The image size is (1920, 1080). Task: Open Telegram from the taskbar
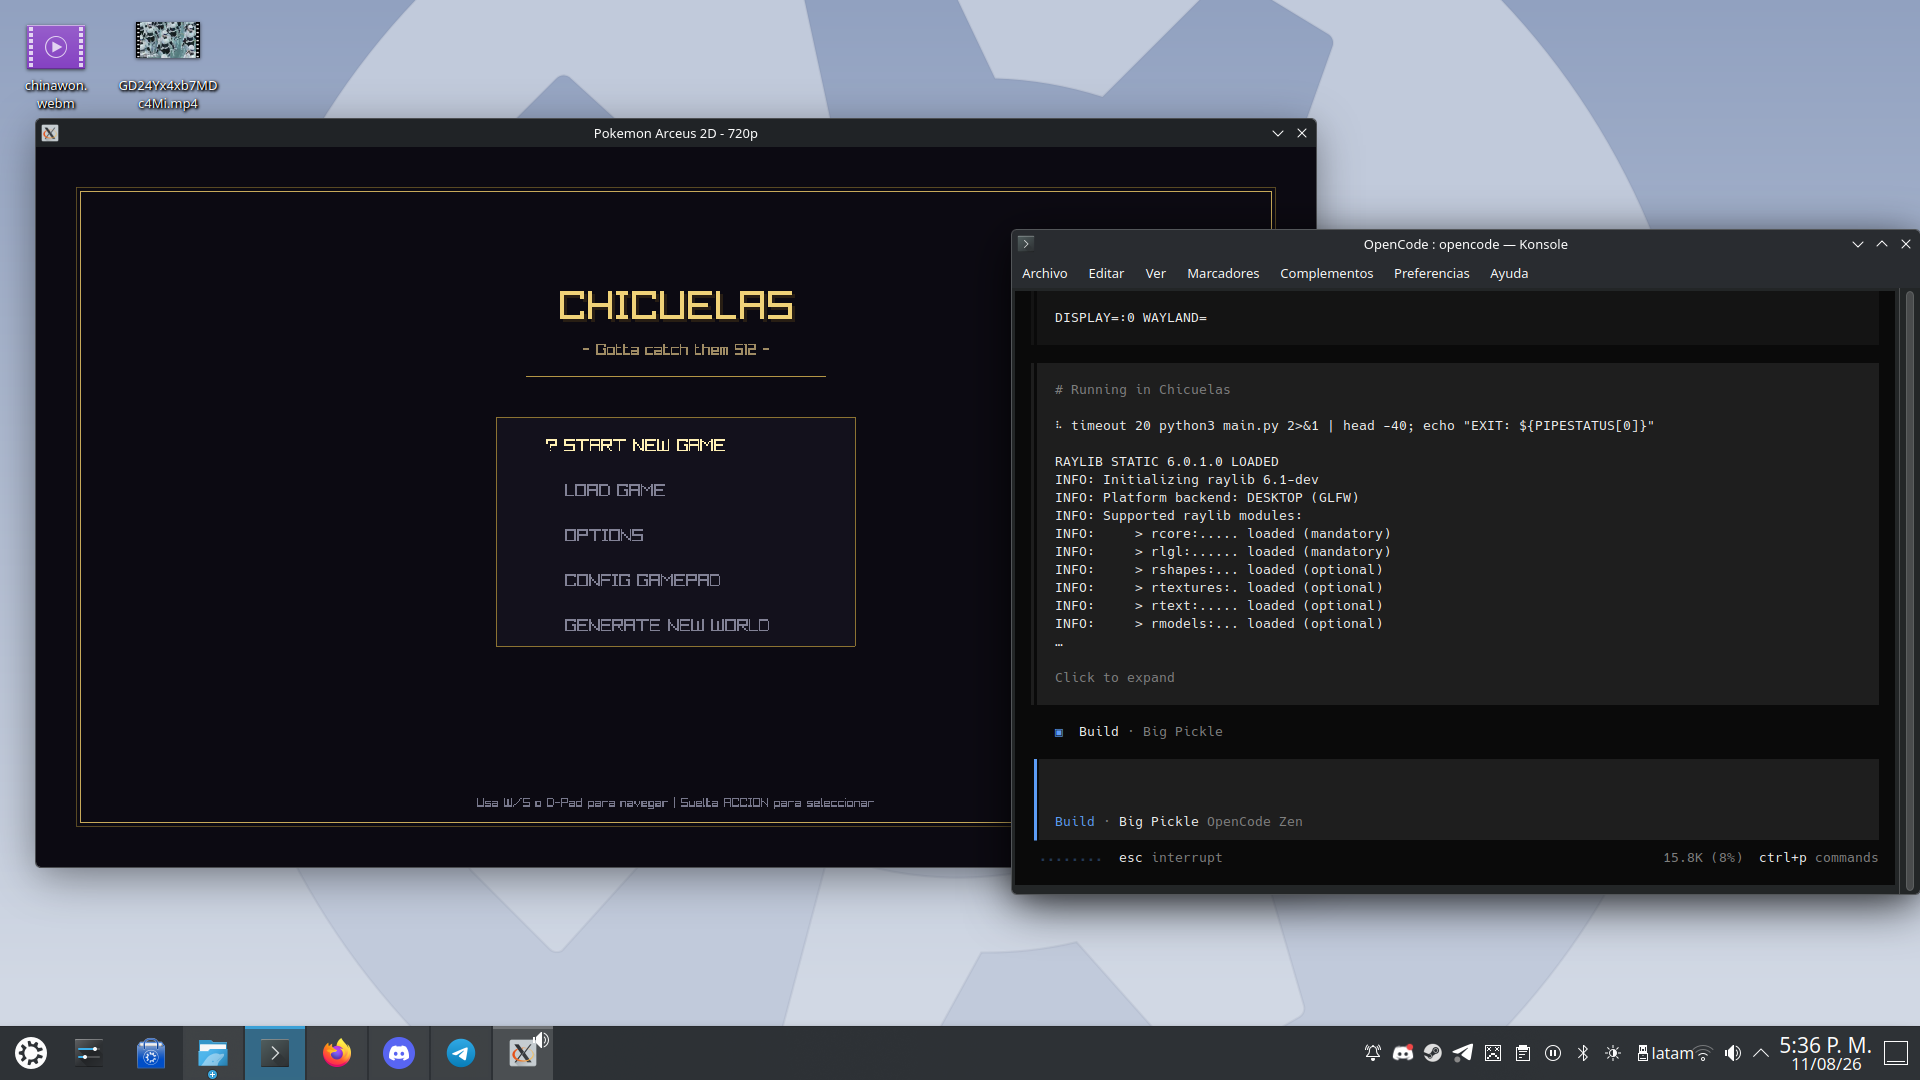(461, 1053)
